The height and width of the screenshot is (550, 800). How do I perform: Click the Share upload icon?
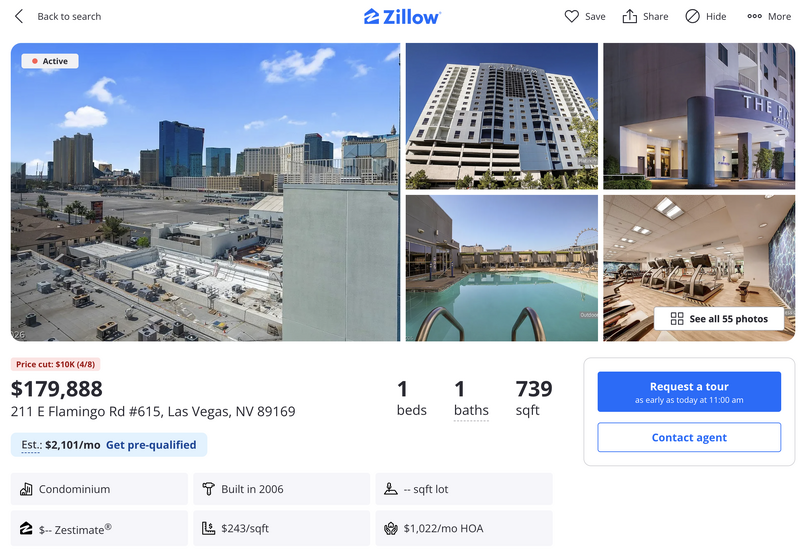coord(630,16)
